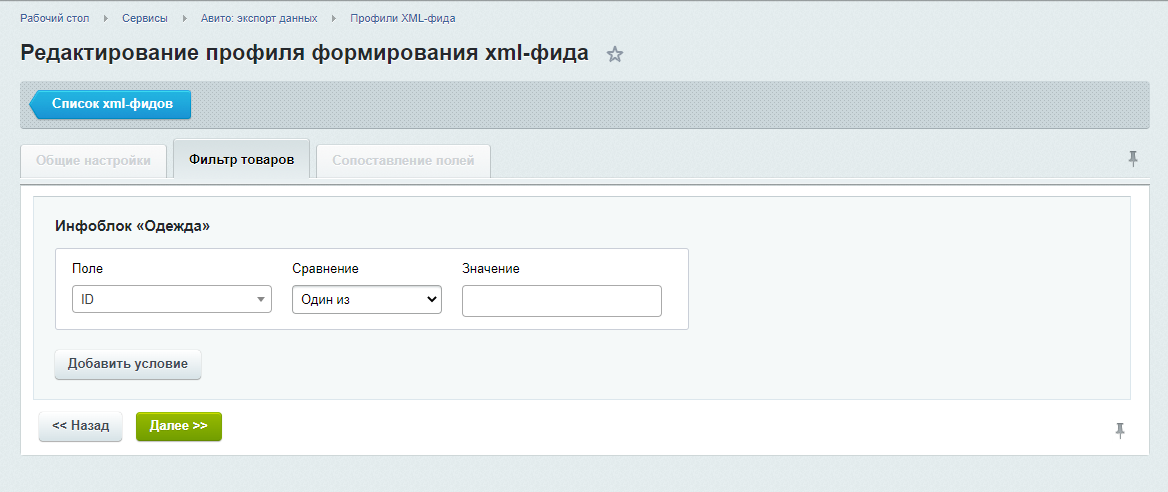Open the «Поле» dropdown showing ID
The image size is (1168, 492).
click(x=172, y=299)
